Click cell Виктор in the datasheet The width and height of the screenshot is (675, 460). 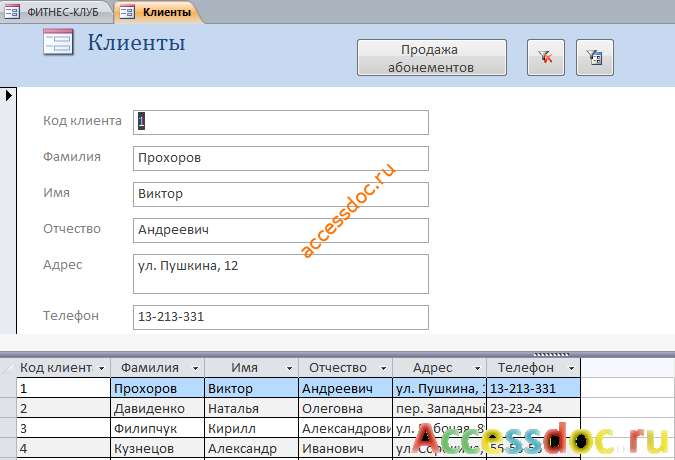pyautogui.click(x=251, y=388)
